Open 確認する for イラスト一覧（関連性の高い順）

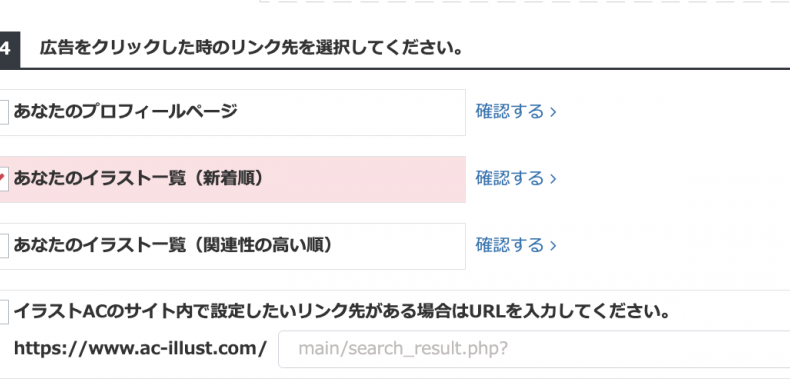(516, 245)
